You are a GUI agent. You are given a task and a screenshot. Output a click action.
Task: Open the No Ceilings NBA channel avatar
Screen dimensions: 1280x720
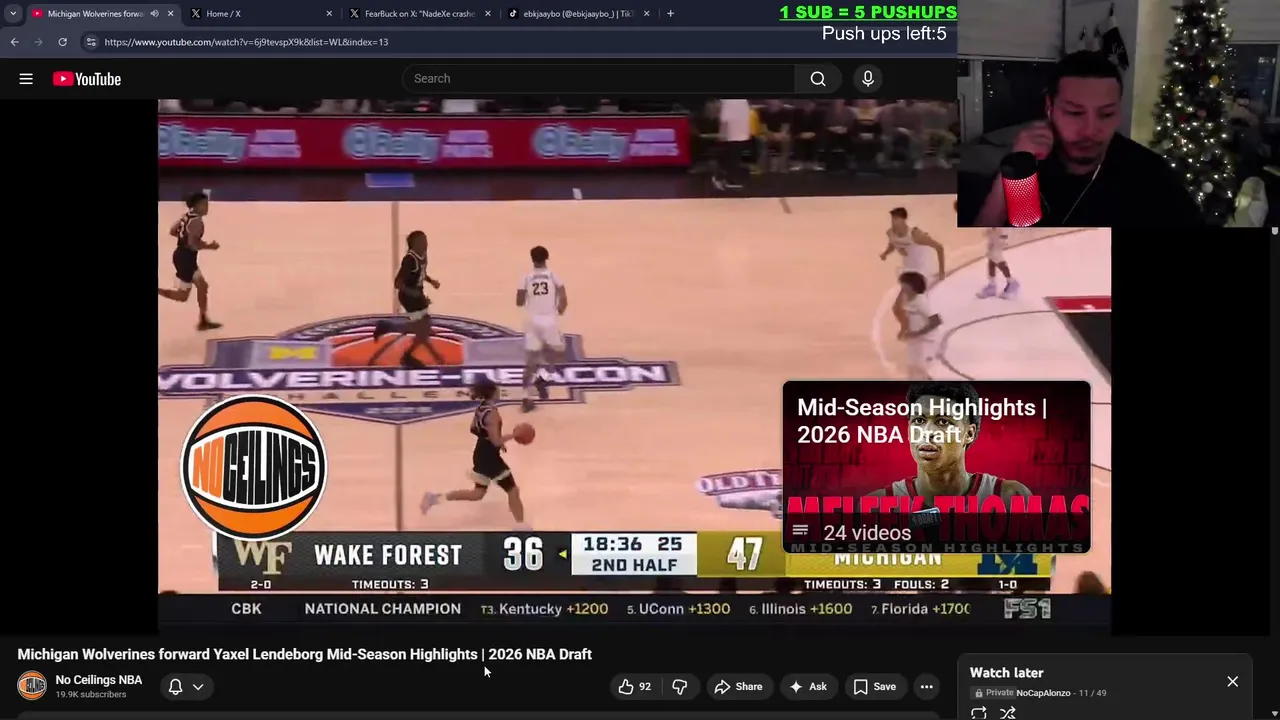tap(32, 686)
